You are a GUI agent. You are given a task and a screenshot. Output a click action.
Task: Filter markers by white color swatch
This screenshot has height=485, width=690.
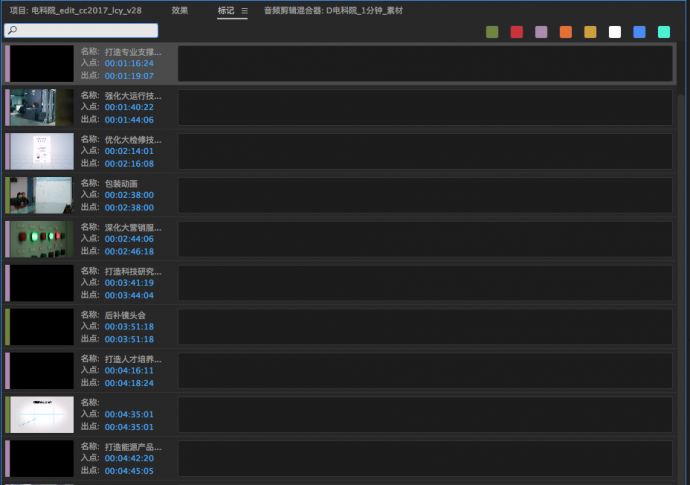(615, 32)
